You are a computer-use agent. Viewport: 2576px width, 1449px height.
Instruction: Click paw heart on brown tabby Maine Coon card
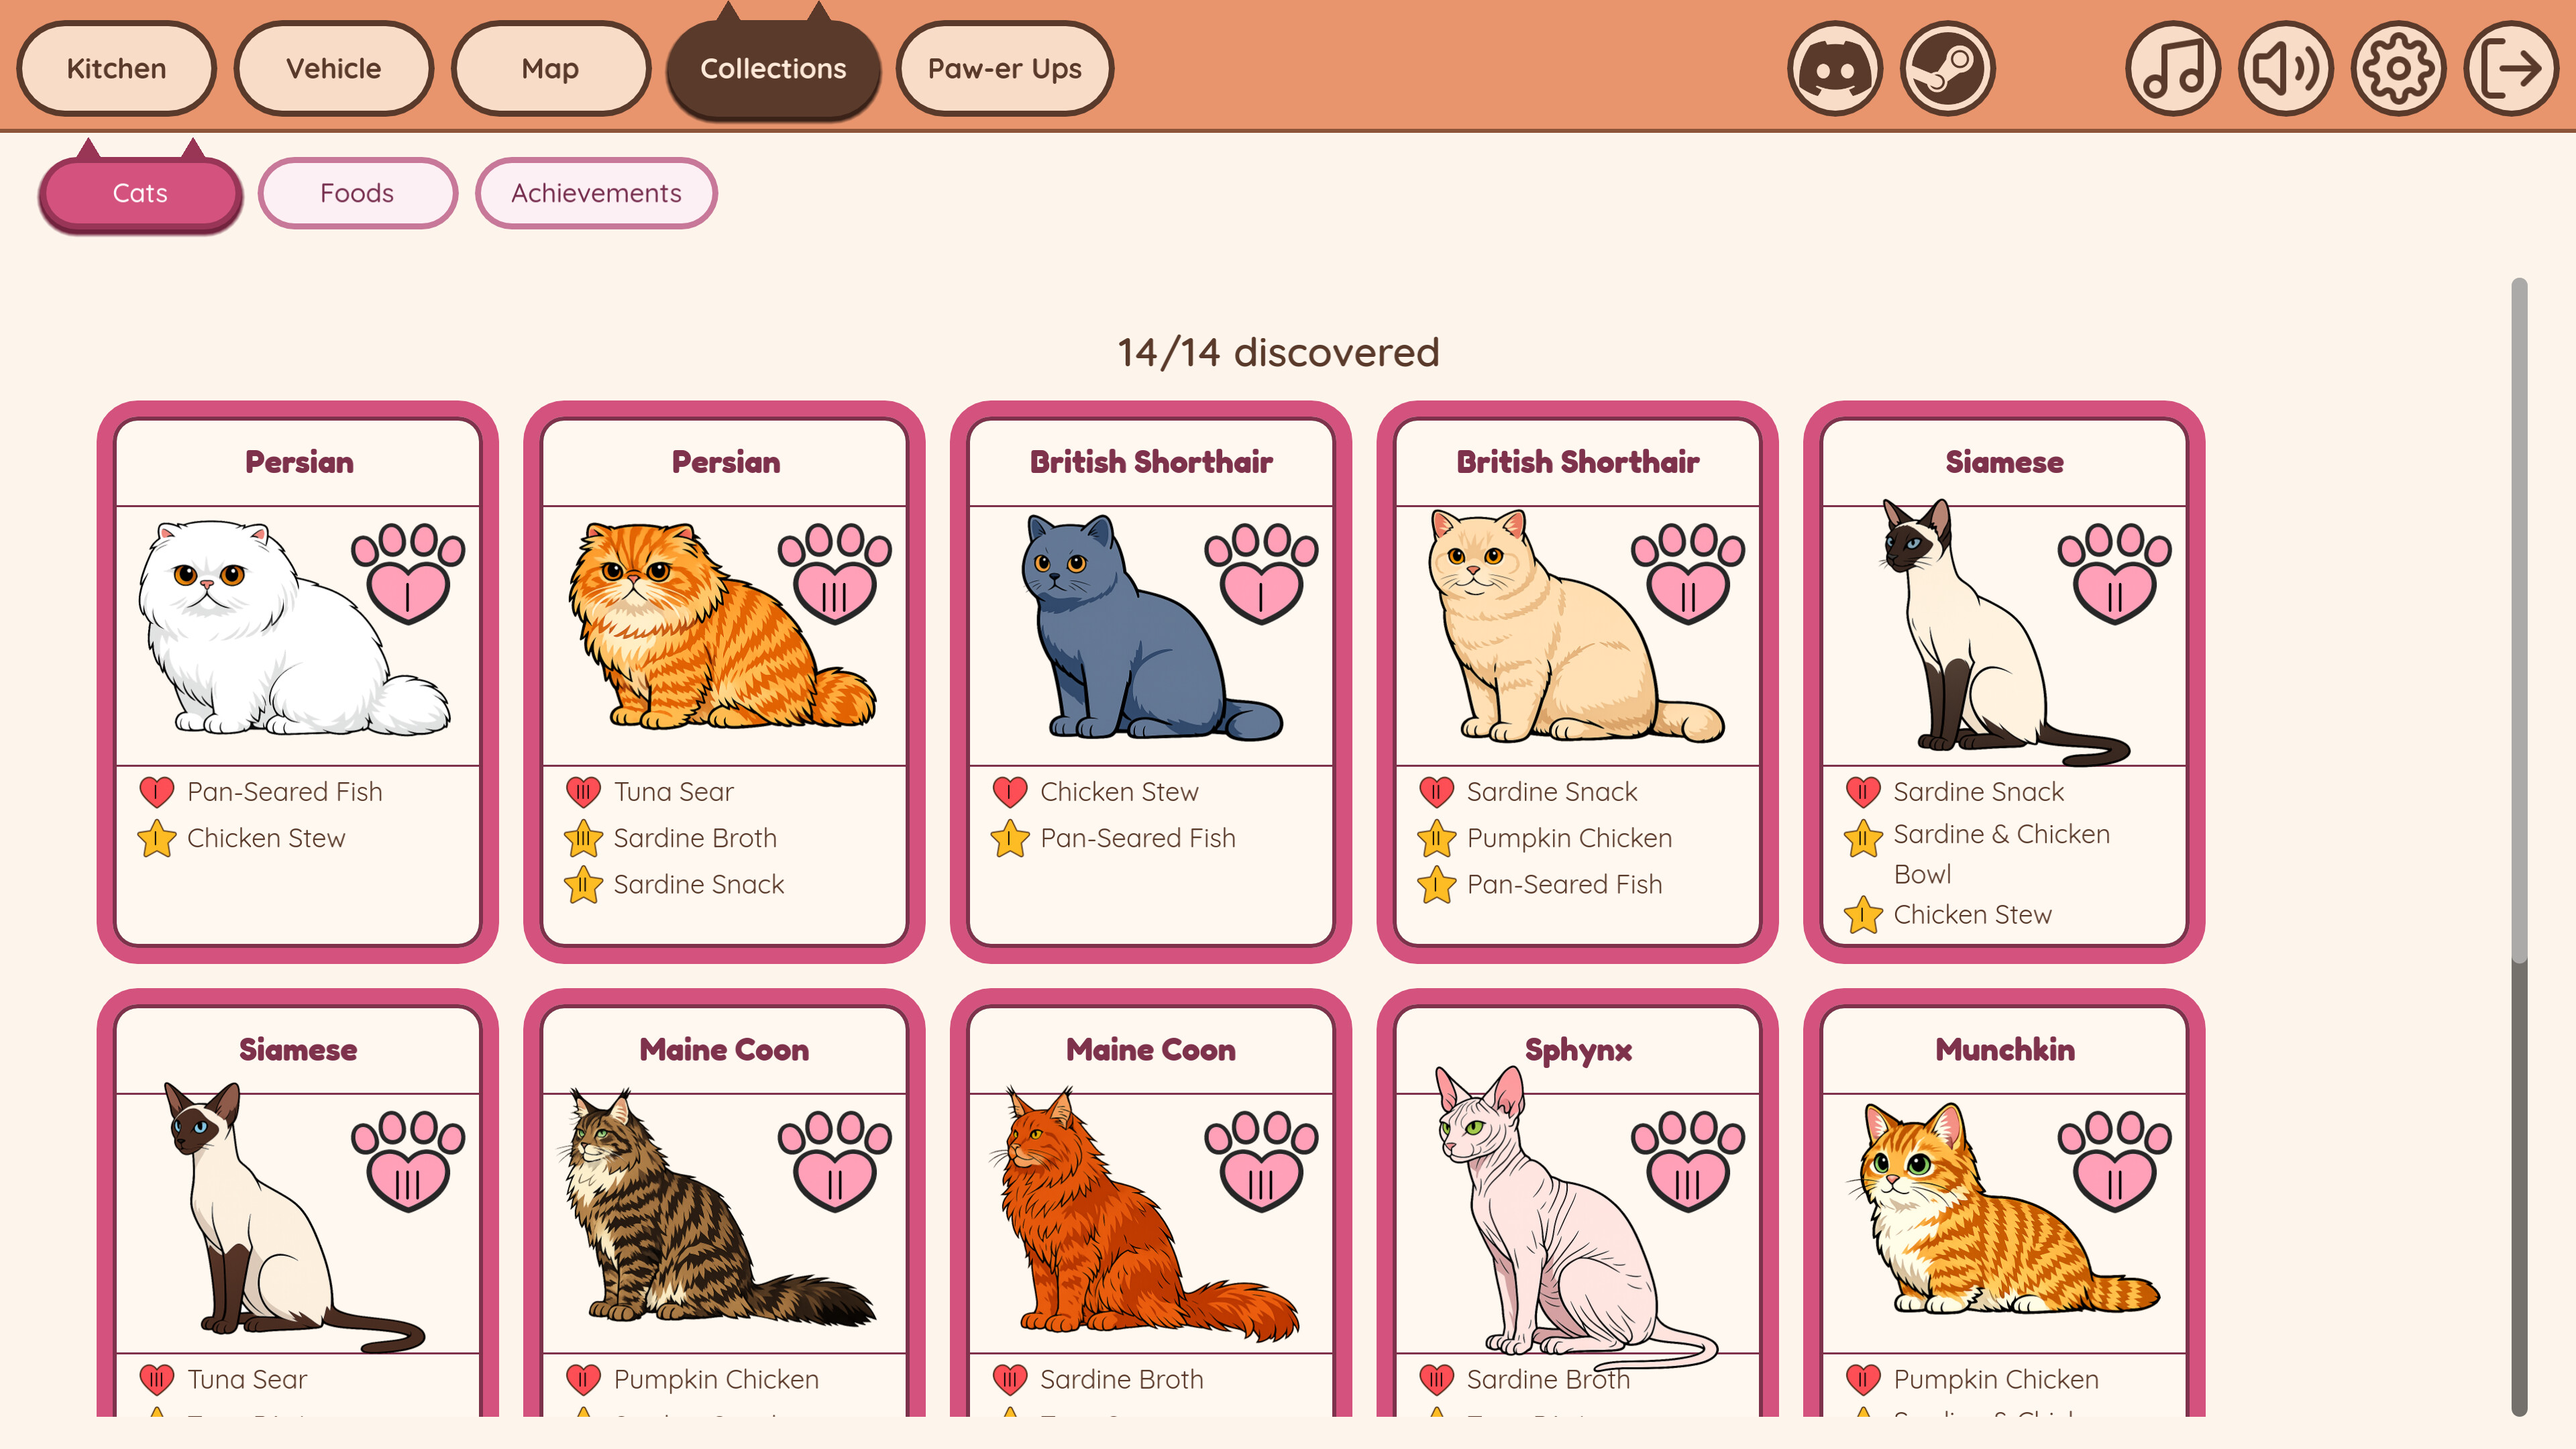[x=835, y=1161]
